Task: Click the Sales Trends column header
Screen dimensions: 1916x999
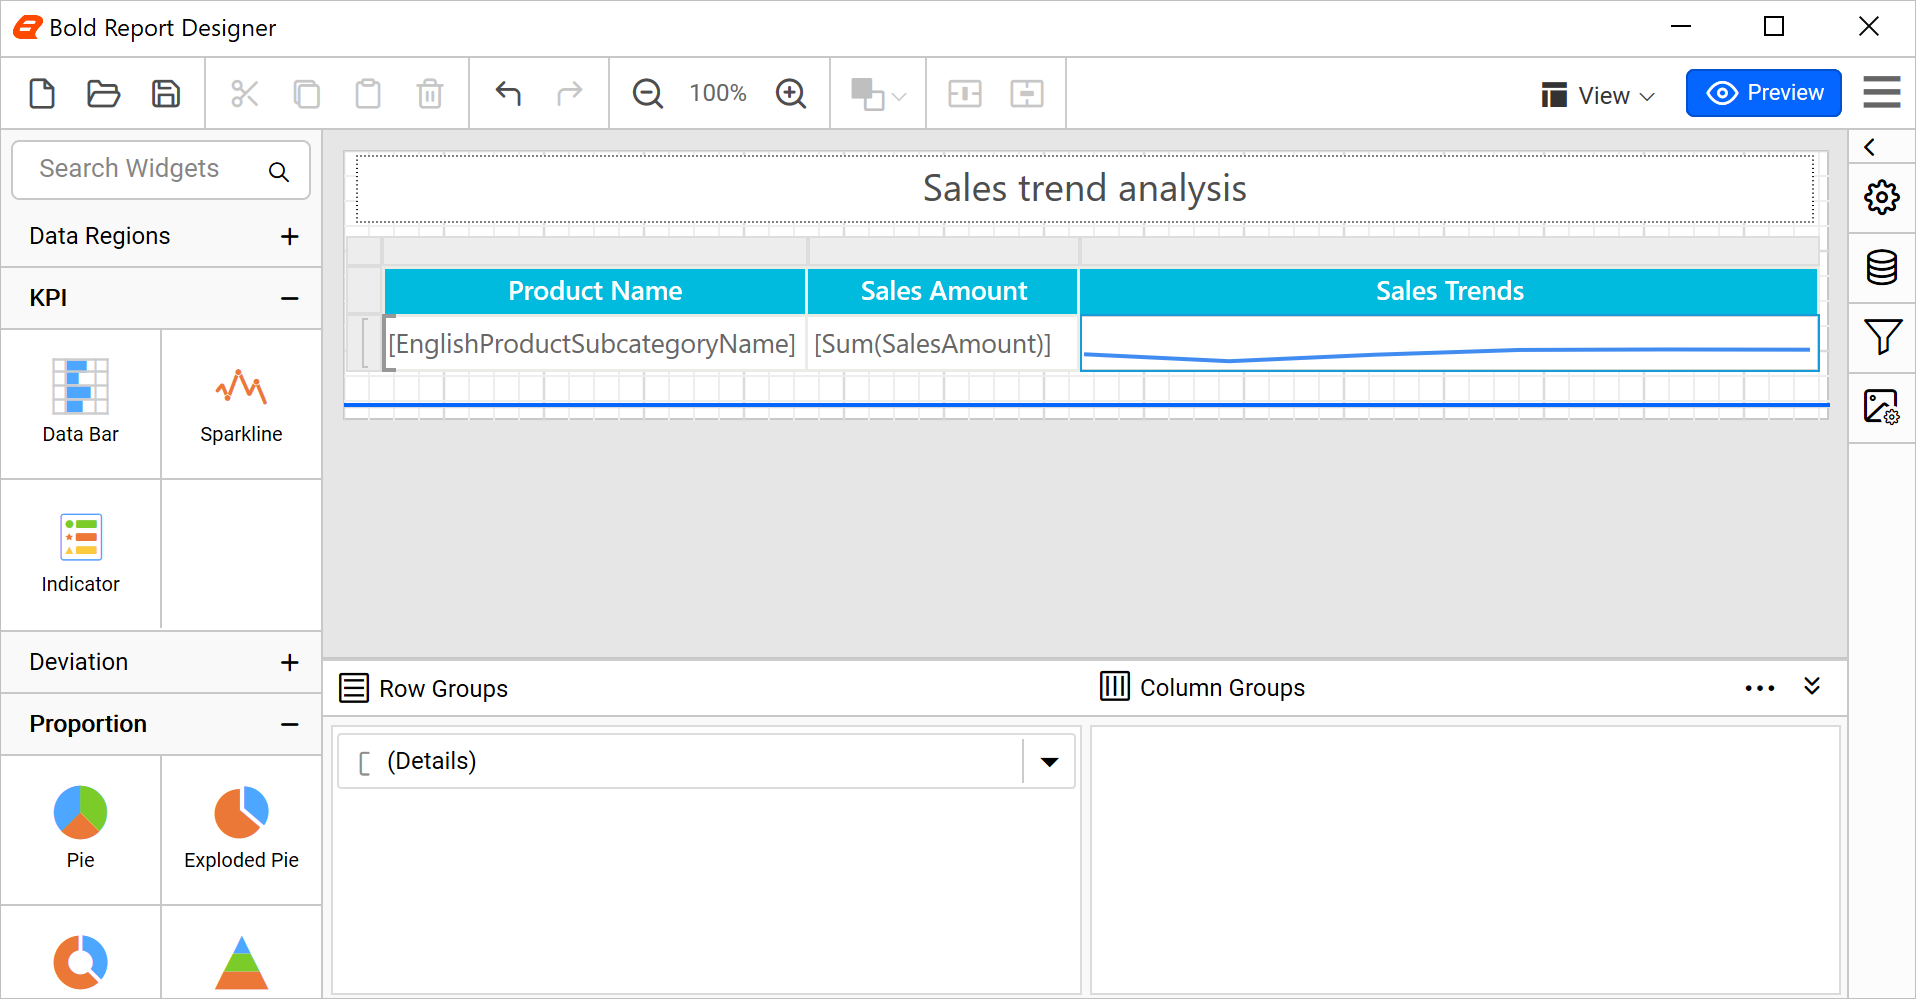Action: [1449, 291]
